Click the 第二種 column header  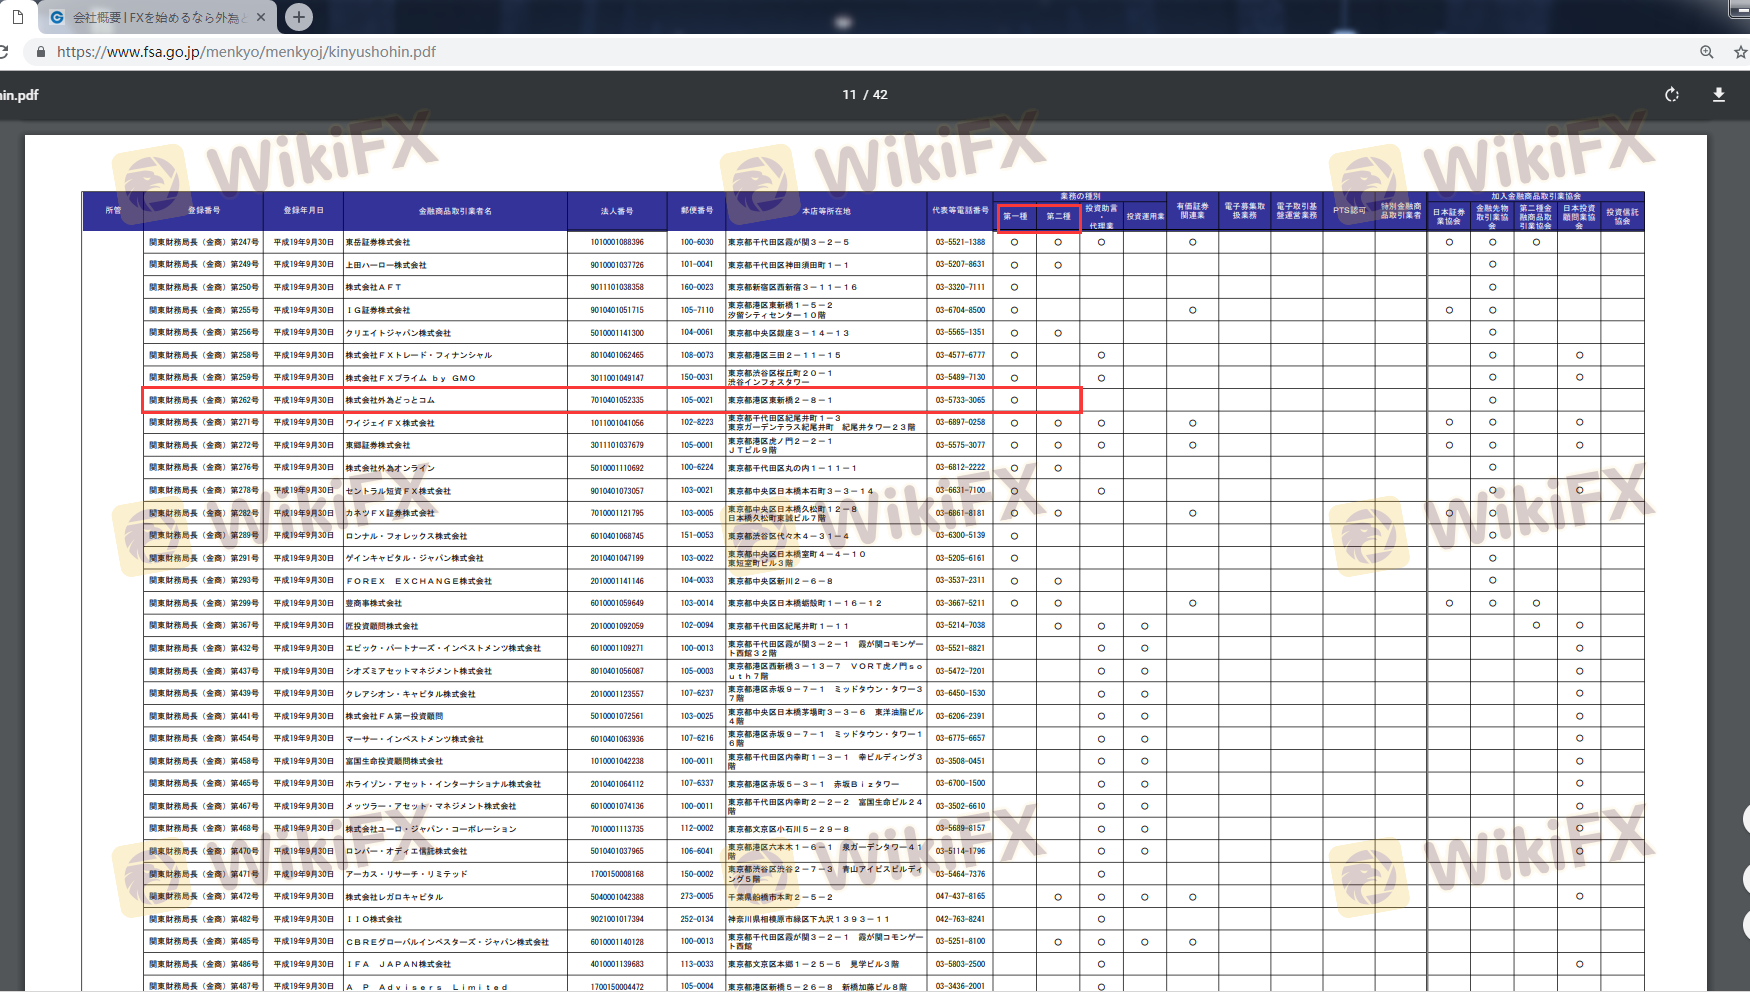tap(1058, 216)
